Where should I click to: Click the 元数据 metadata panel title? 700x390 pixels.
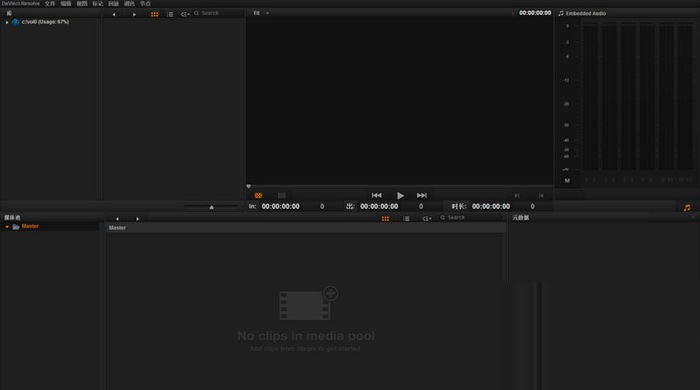pos(521,218)
